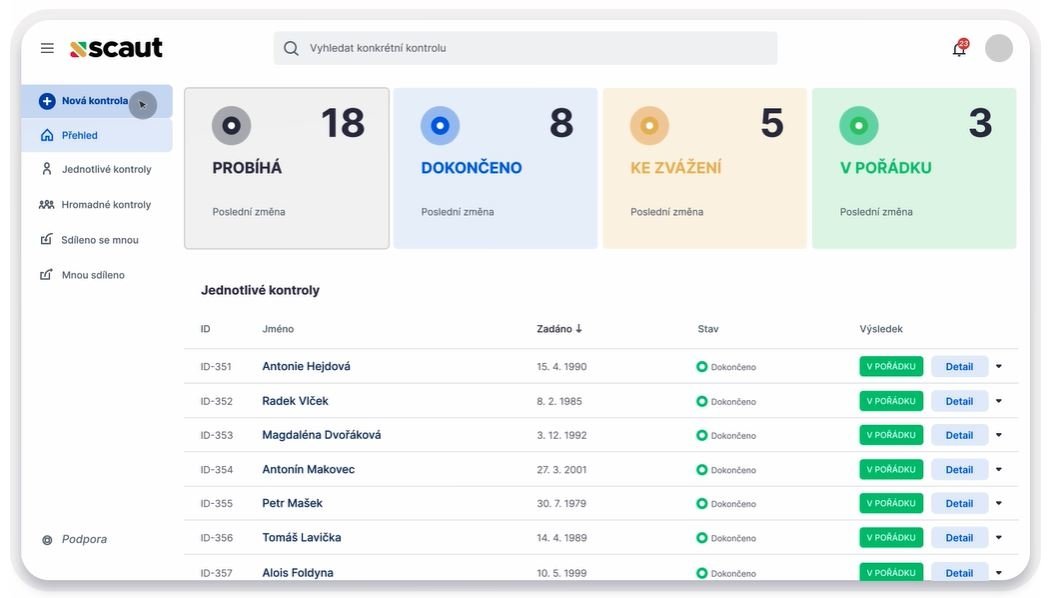Image resolution: width=1062 pixels, height=598 pixels.
Task: Go to Jednotlivé kontroly in sidebar
Action: coord(106,170)
